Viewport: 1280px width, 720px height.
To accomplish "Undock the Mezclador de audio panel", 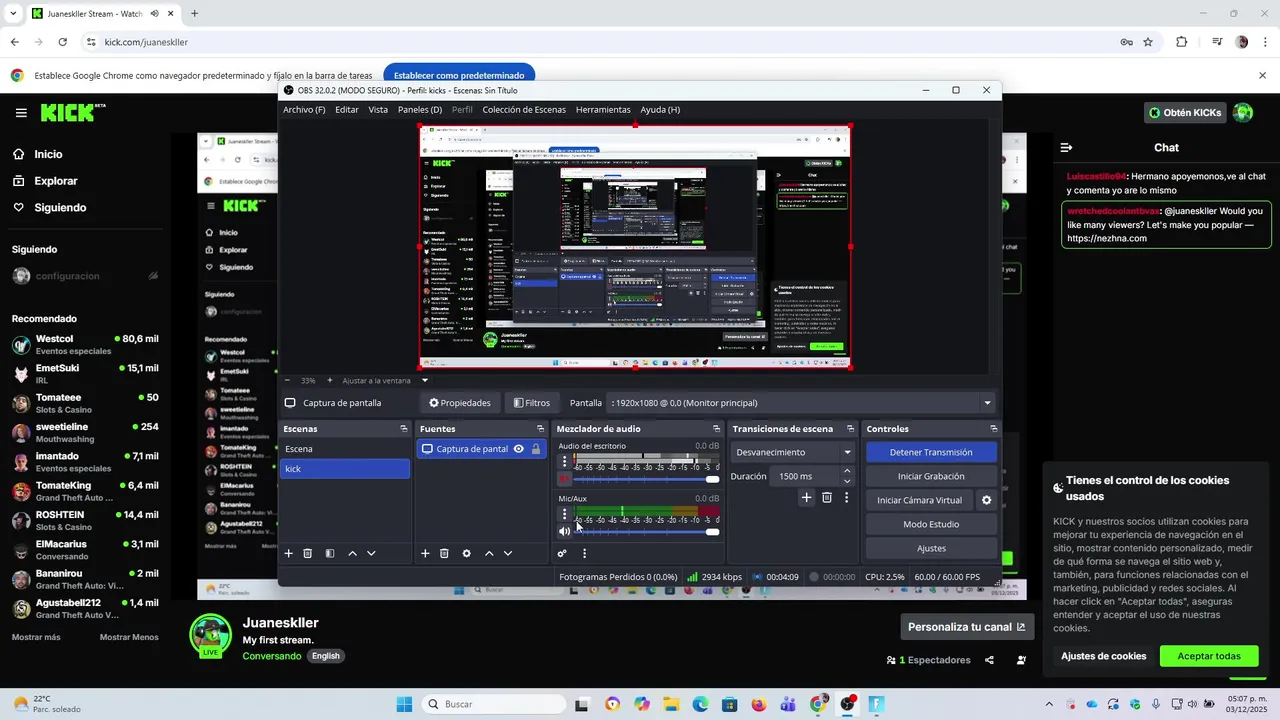I will pyautogui.click(x=715, y=429).
